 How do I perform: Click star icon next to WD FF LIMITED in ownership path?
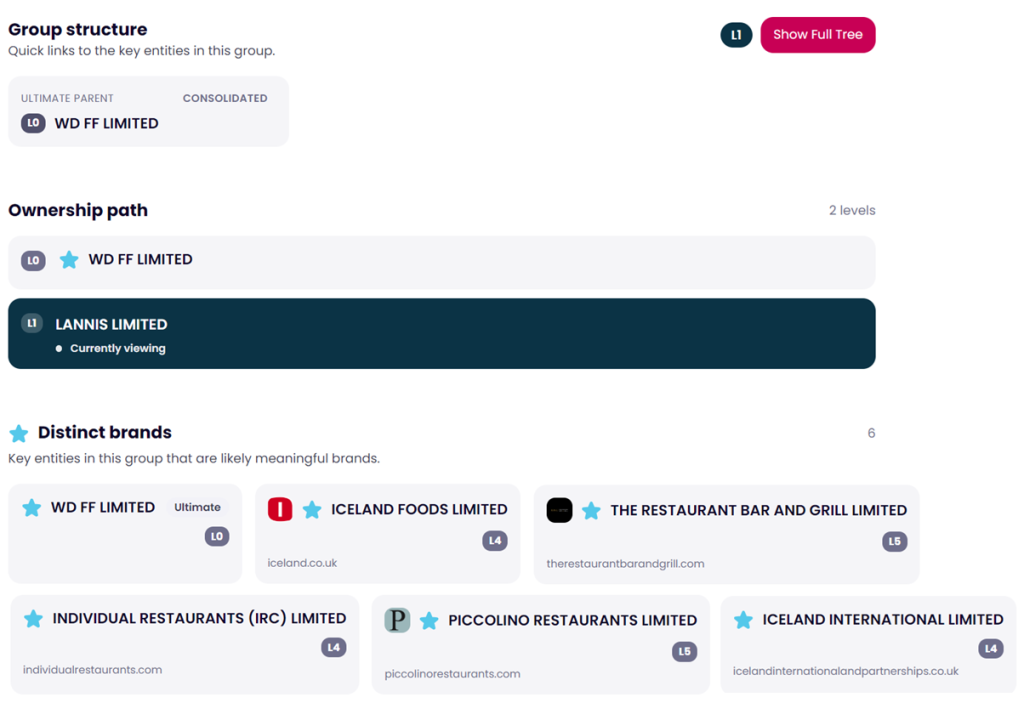69,260
